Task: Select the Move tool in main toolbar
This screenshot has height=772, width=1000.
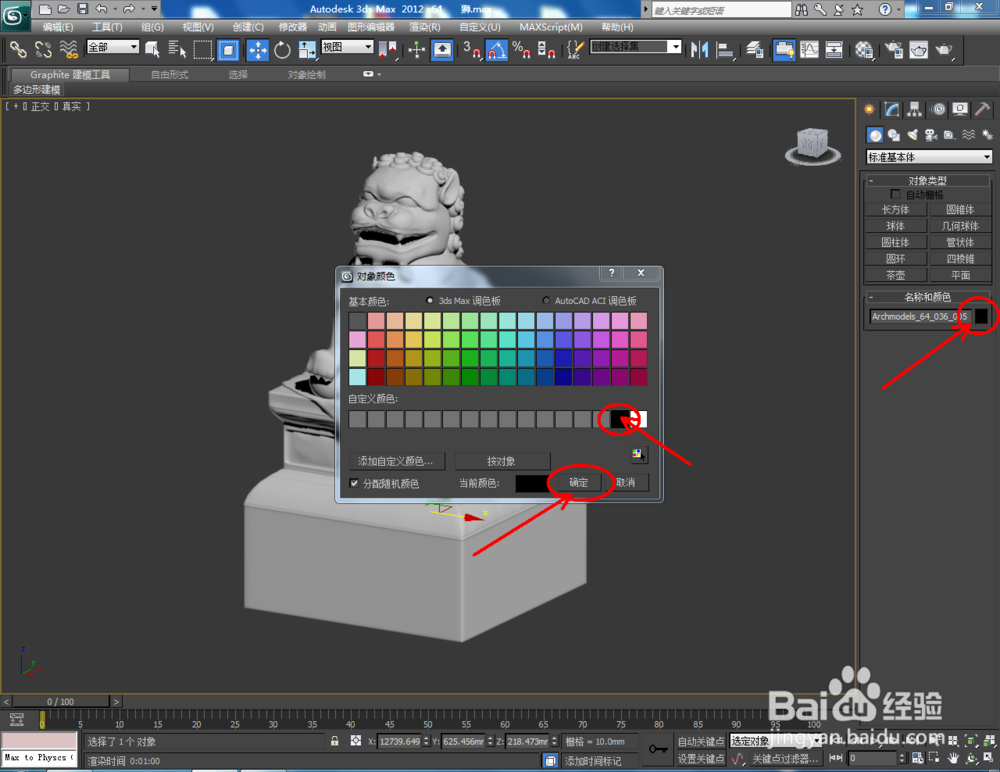Action: (x=258, y=50)
